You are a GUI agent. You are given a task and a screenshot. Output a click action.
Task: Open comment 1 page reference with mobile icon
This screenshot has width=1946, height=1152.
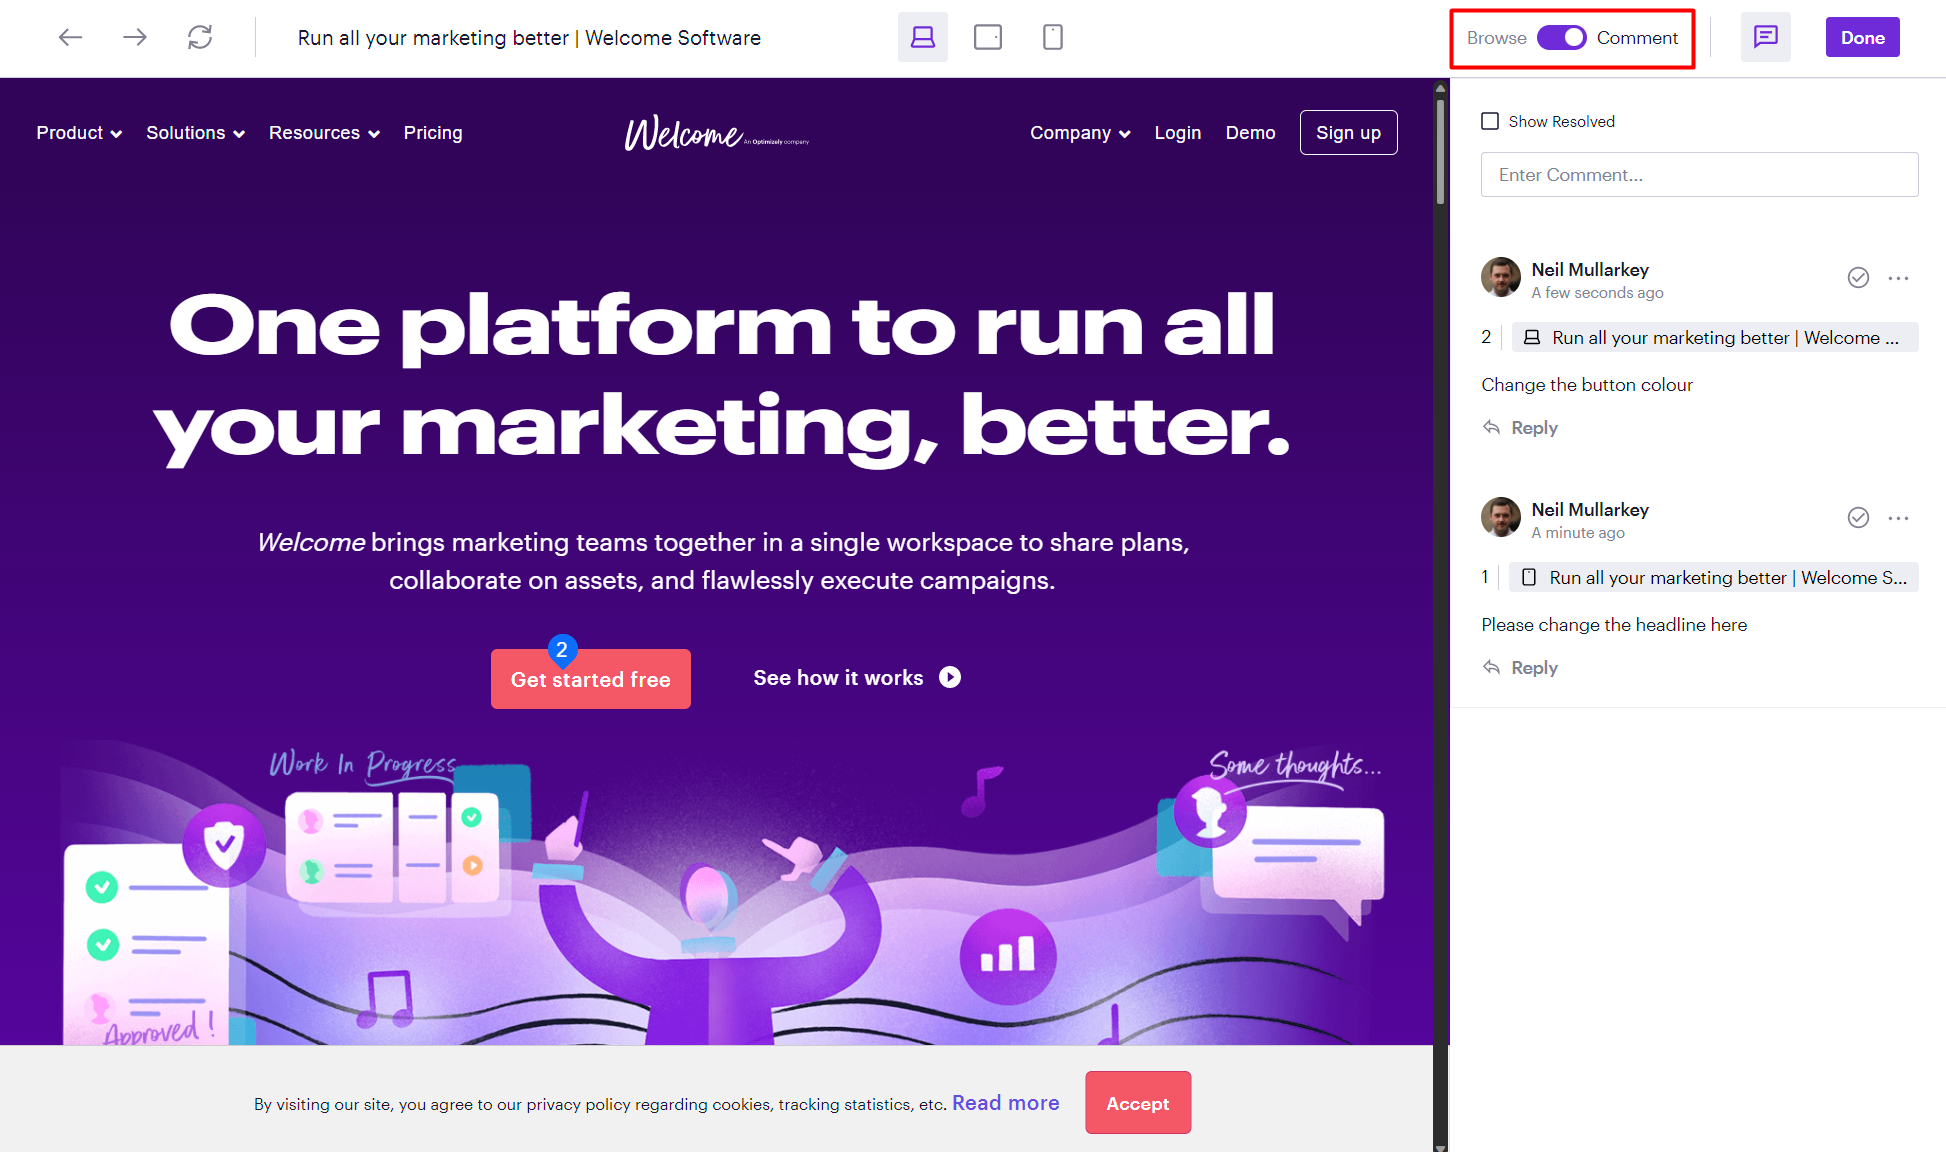[x=1713, y=578]
